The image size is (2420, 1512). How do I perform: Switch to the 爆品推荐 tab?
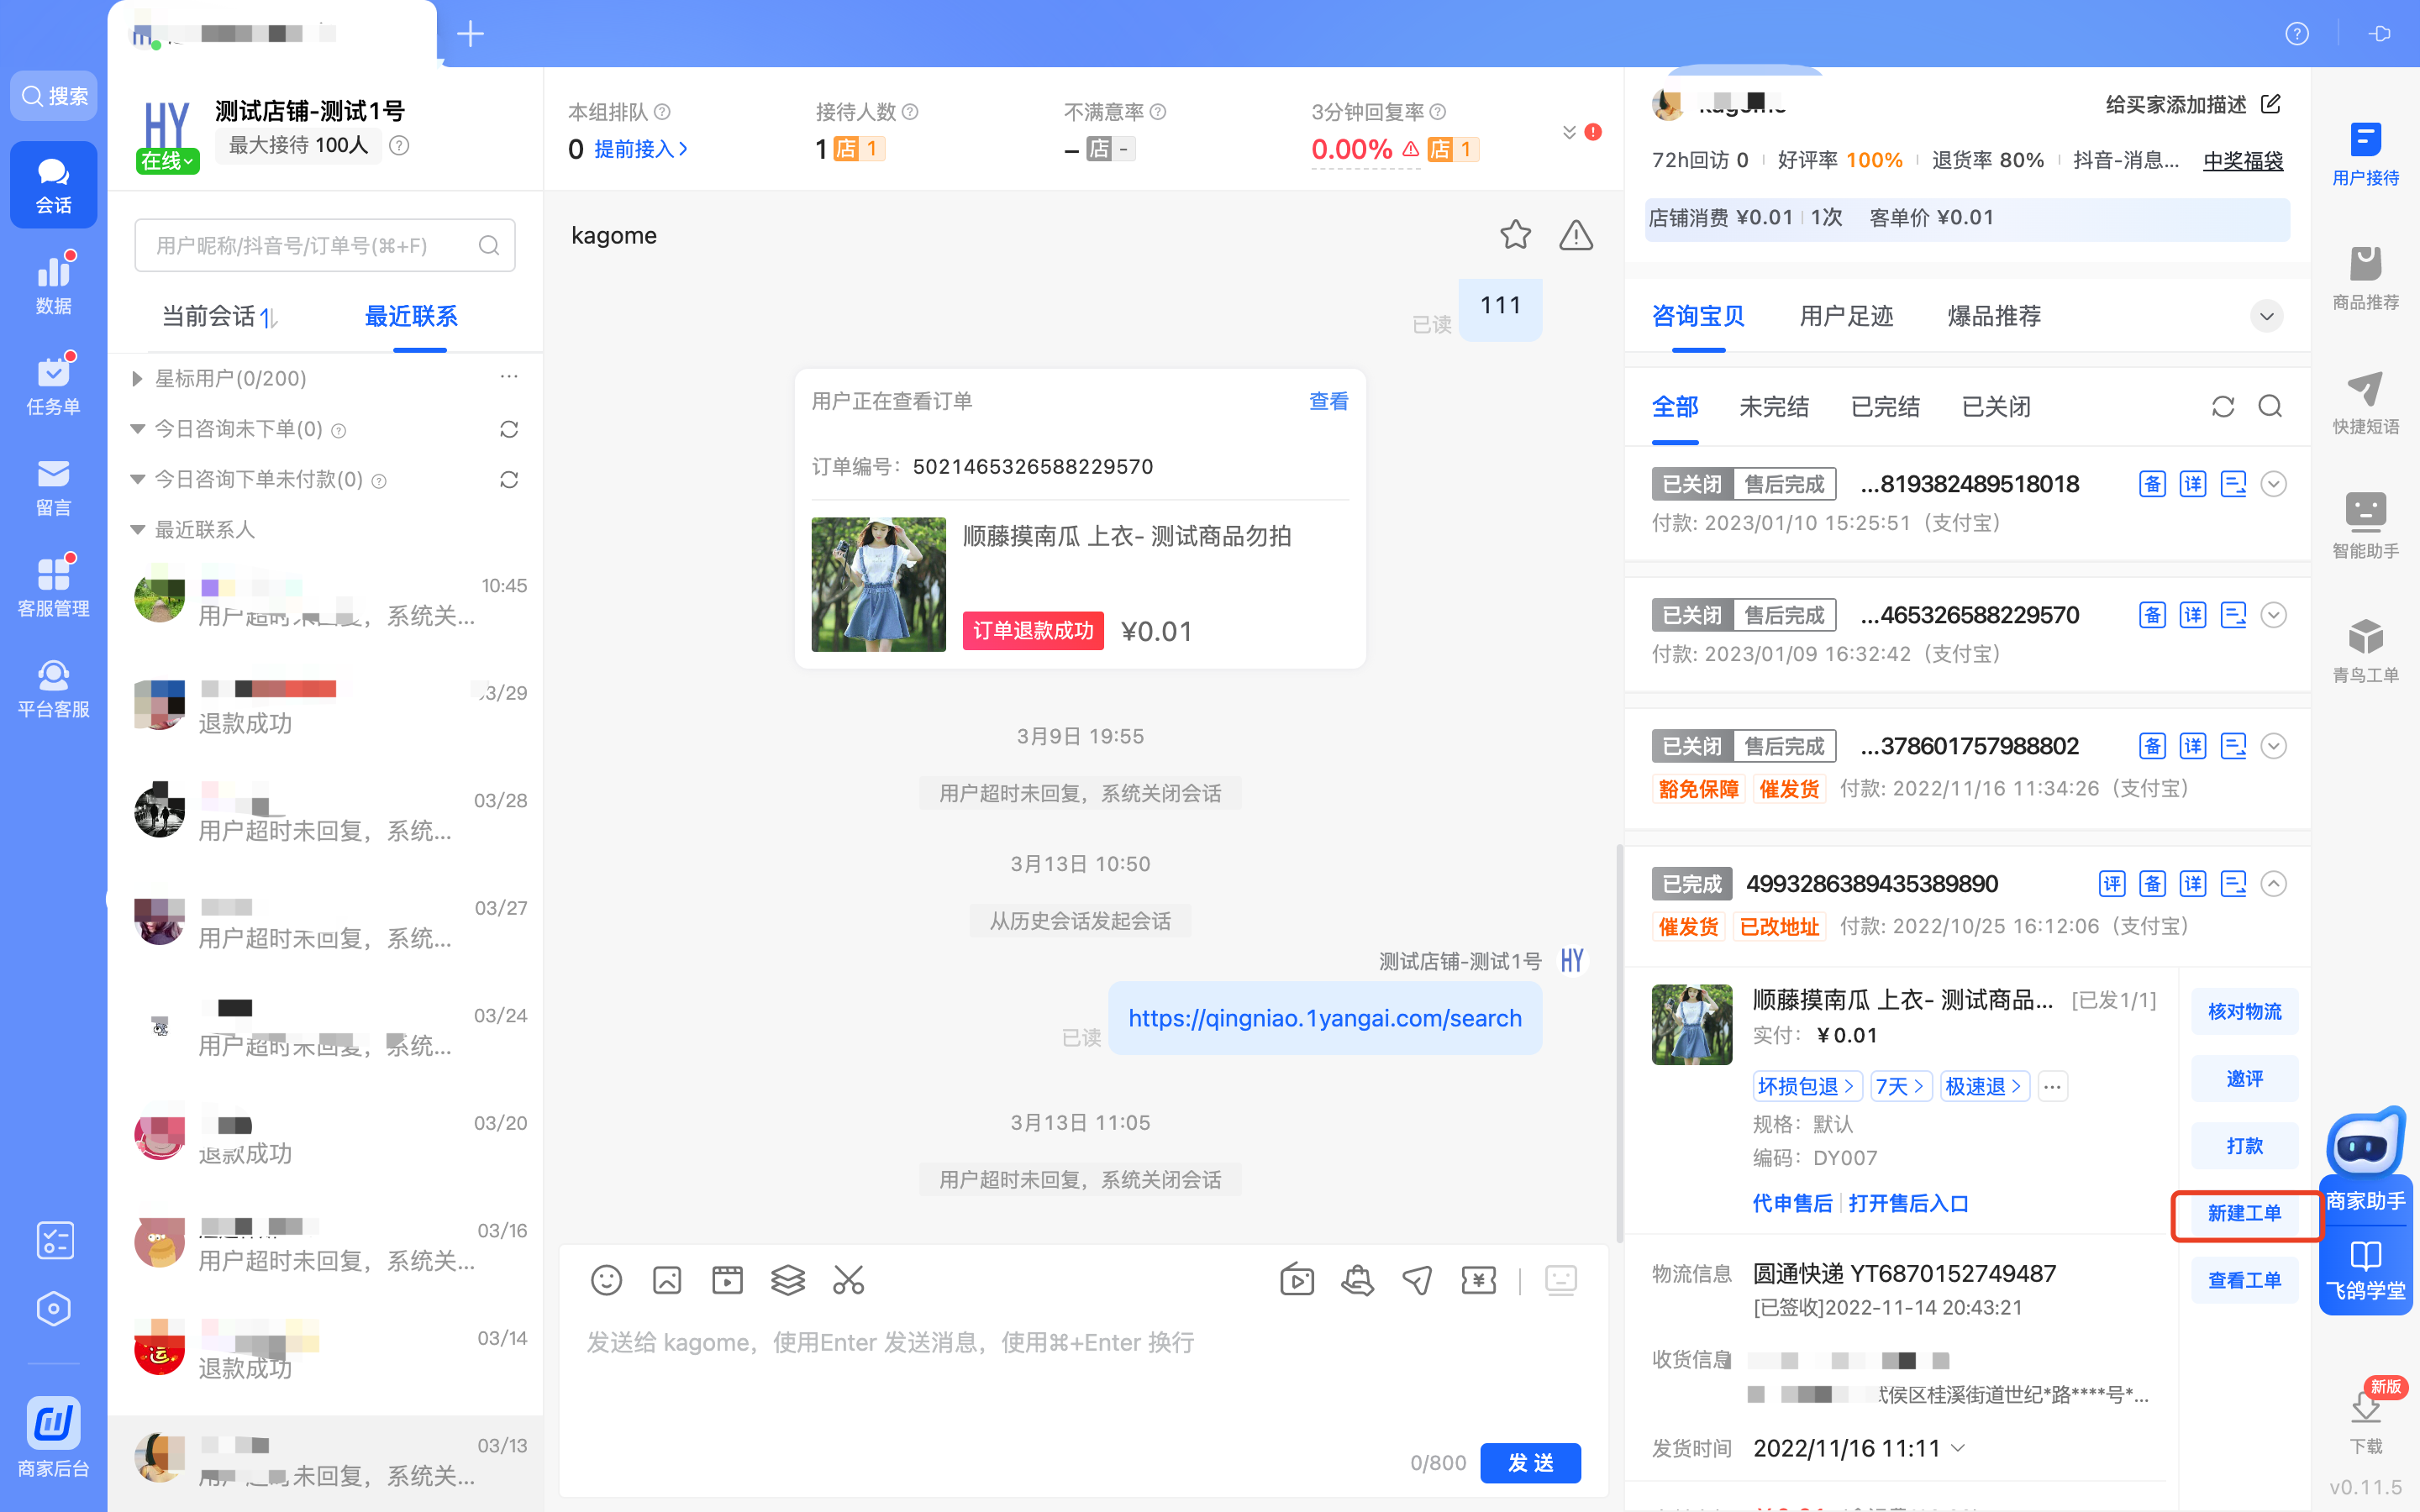[x=1993, y=317]
